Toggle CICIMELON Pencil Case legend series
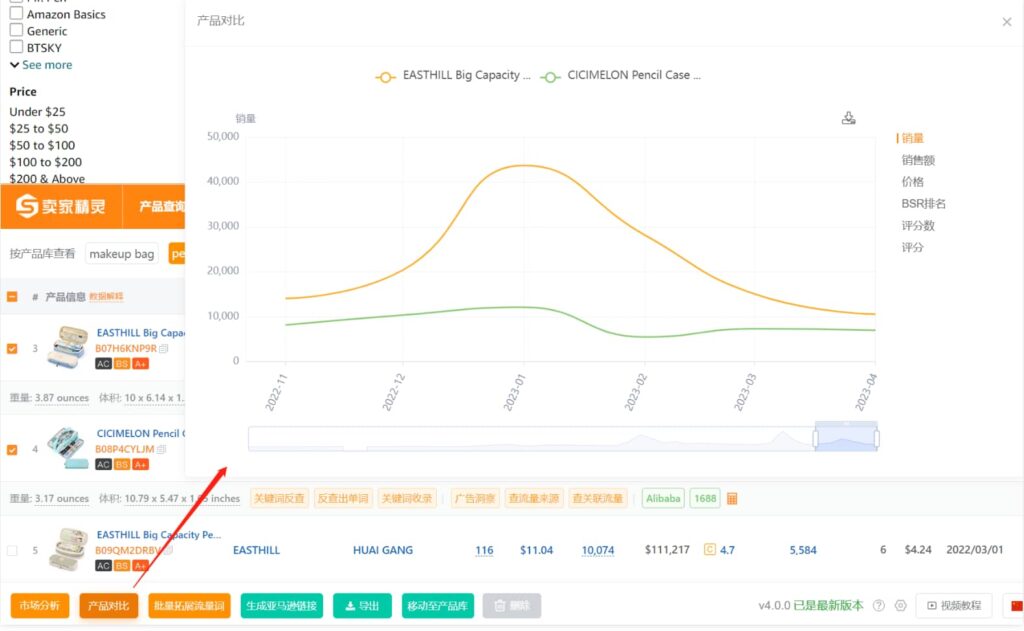 621,76
